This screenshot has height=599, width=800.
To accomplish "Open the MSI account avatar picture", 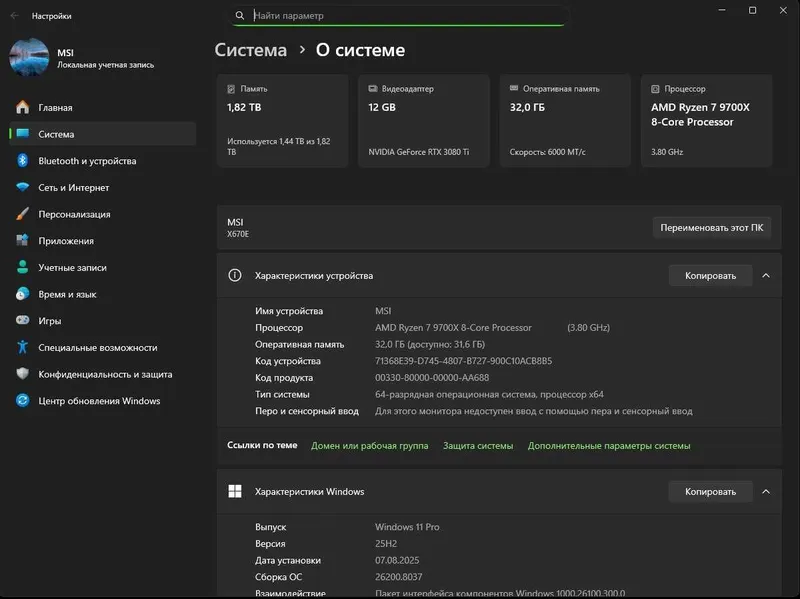I will click(29, 57).
